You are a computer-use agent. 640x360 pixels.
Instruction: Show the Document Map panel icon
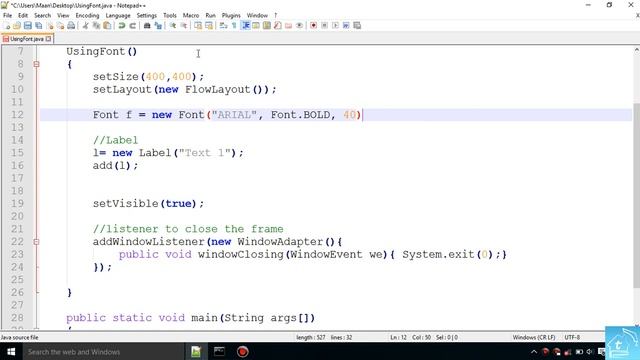[267, 25]
